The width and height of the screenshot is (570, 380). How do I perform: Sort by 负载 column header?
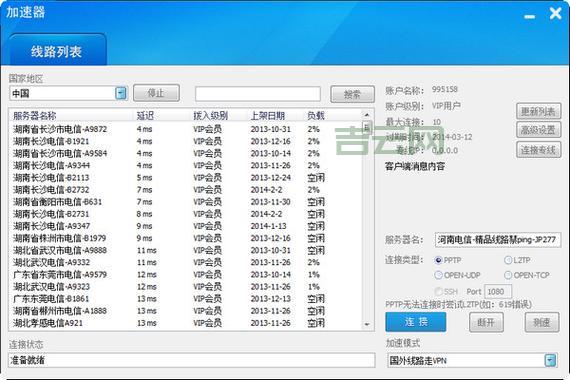click(316, 116)
